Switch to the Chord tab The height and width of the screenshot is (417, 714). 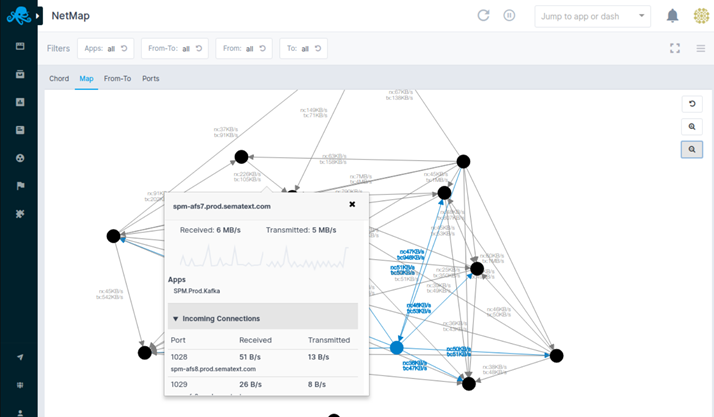click(x=59, y=78)
